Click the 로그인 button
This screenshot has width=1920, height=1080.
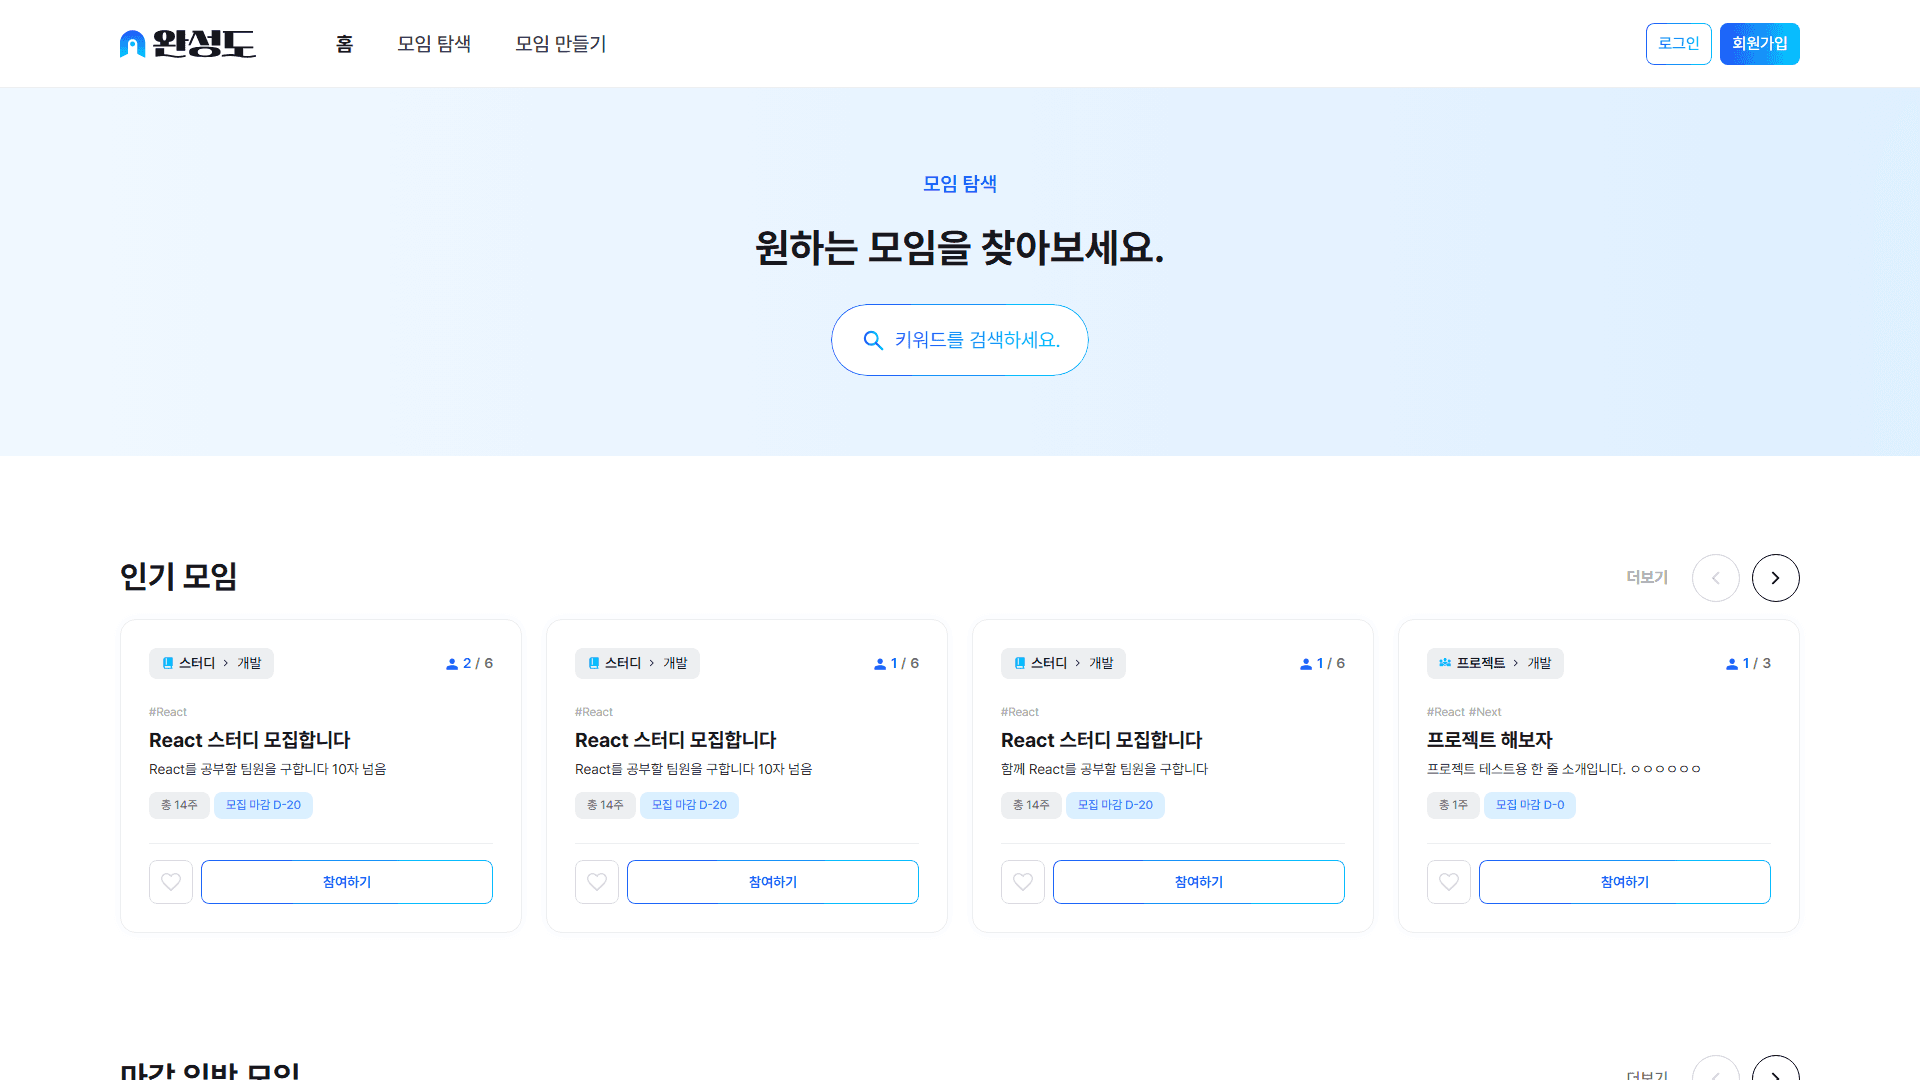tap(1678, 44)
